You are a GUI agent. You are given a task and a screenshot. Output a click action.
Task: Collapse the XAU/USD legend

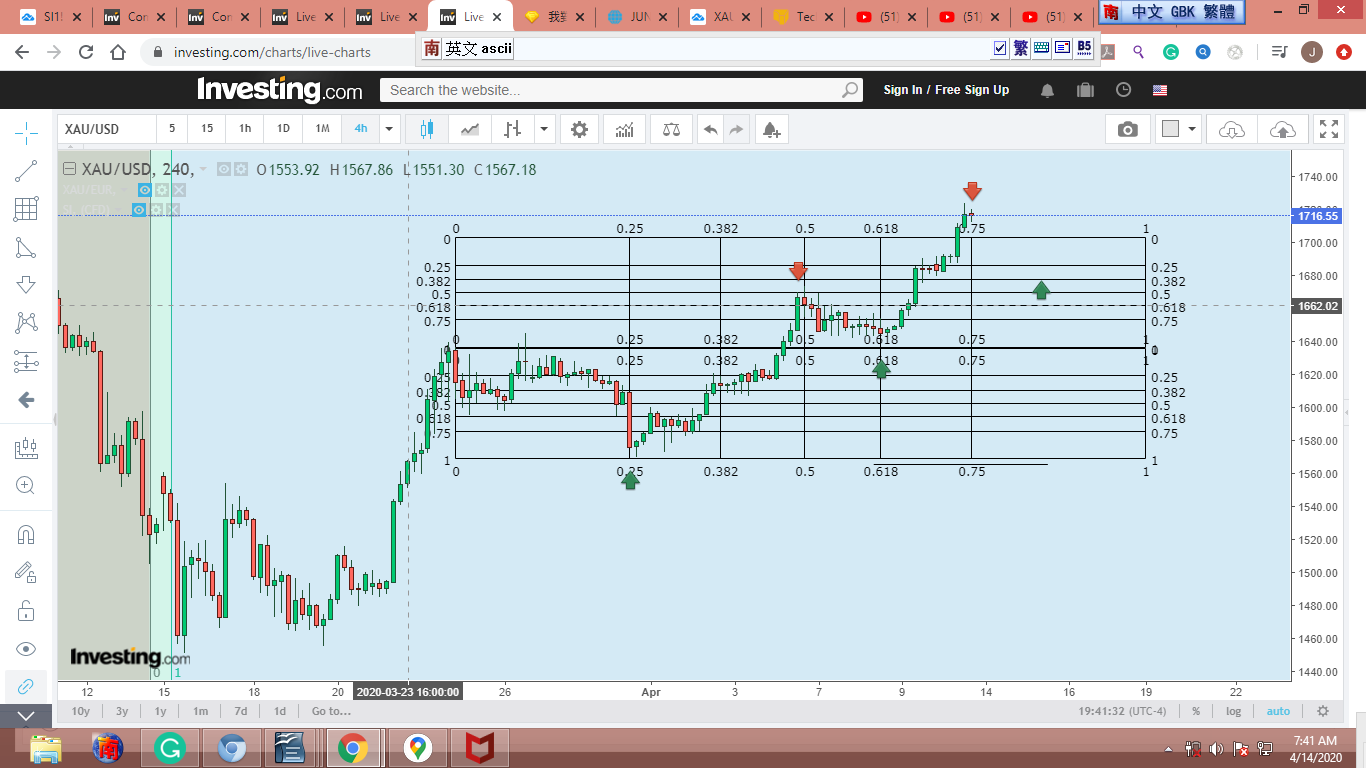click(x=69, y=169)
